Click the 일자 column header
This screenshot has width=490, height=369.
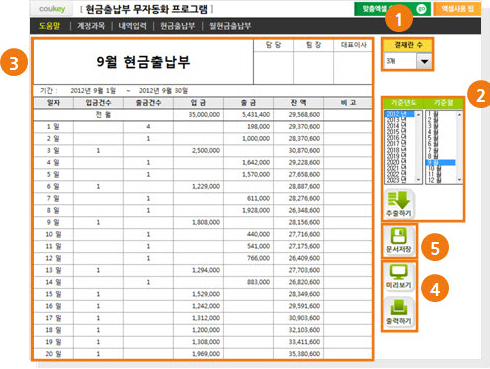pos(53,103)
